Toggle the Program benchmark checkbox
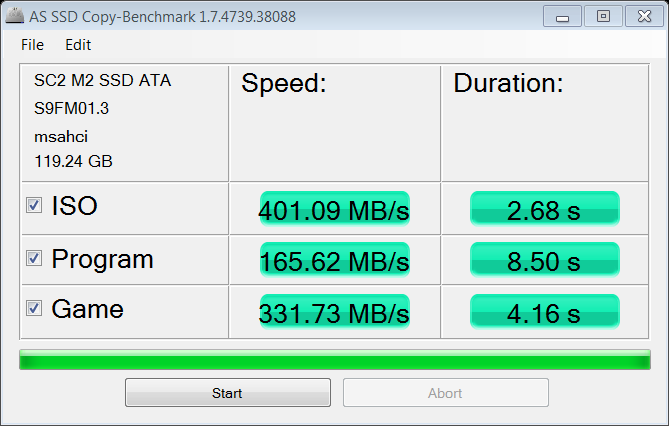The width and height of the screenshot is (669, 426). 34,259
